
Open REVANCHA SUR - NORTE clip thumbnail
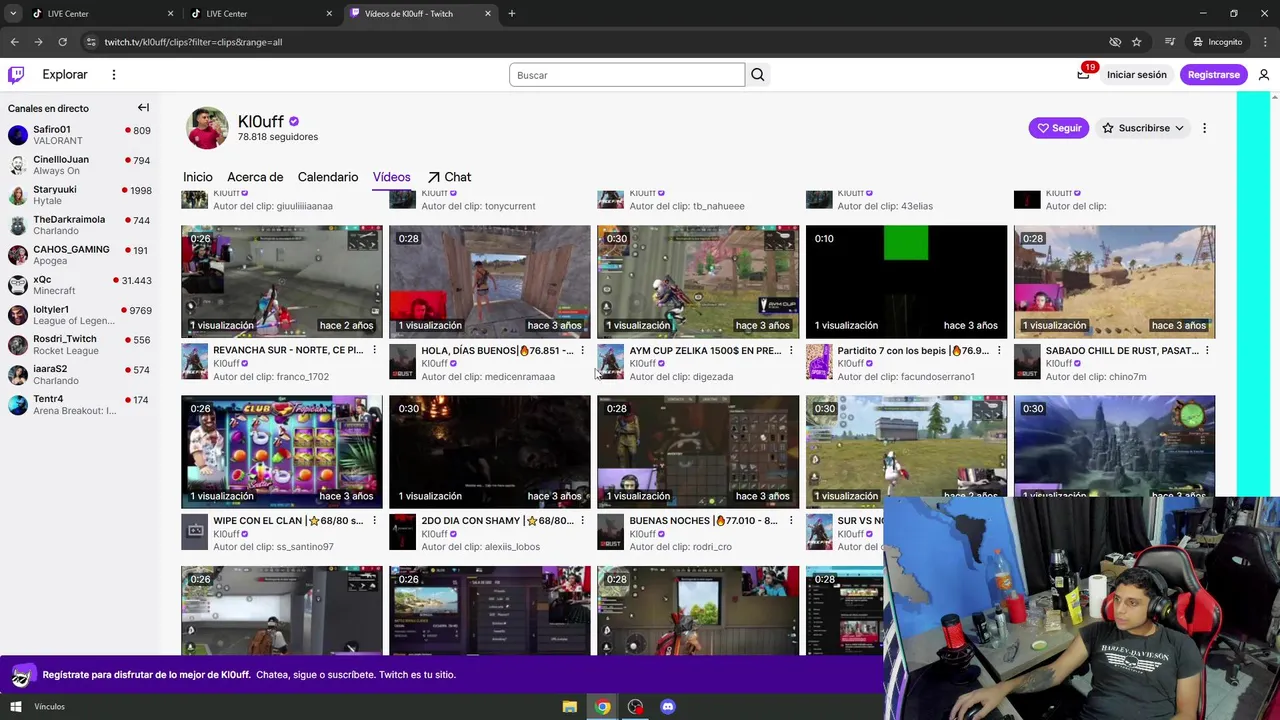click(x=282, y=282)
